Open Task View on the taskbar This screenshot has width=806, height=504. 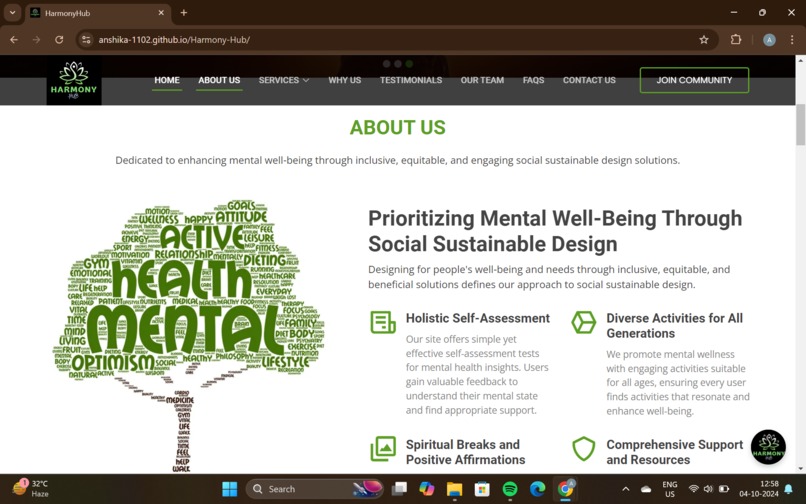click(x=399, y=489)
